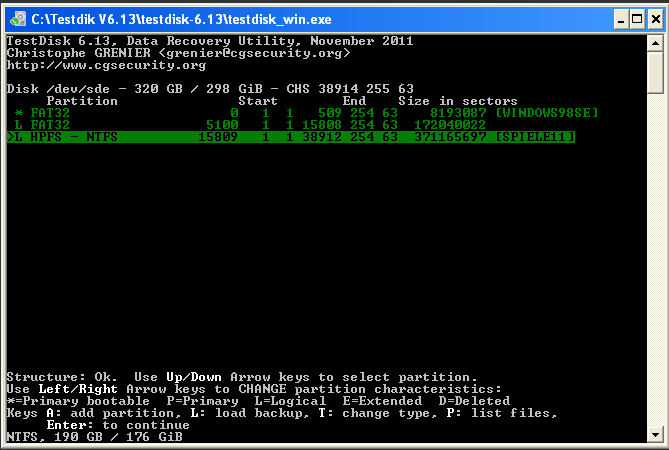Click the window title bar text
The height and width of the screenshot is (450, 669).
coord(181,20)
